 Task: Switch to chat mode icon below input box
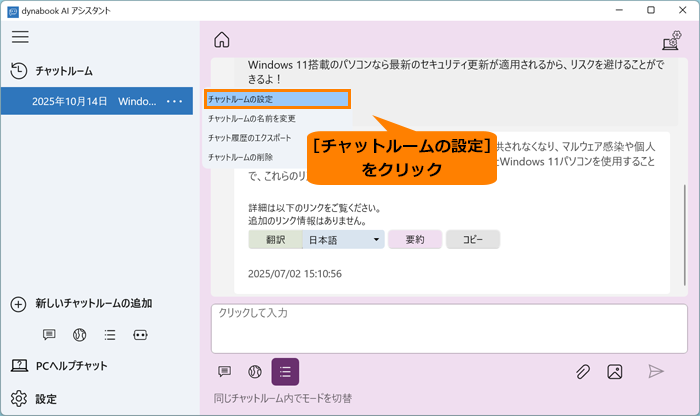coord(225,371)
